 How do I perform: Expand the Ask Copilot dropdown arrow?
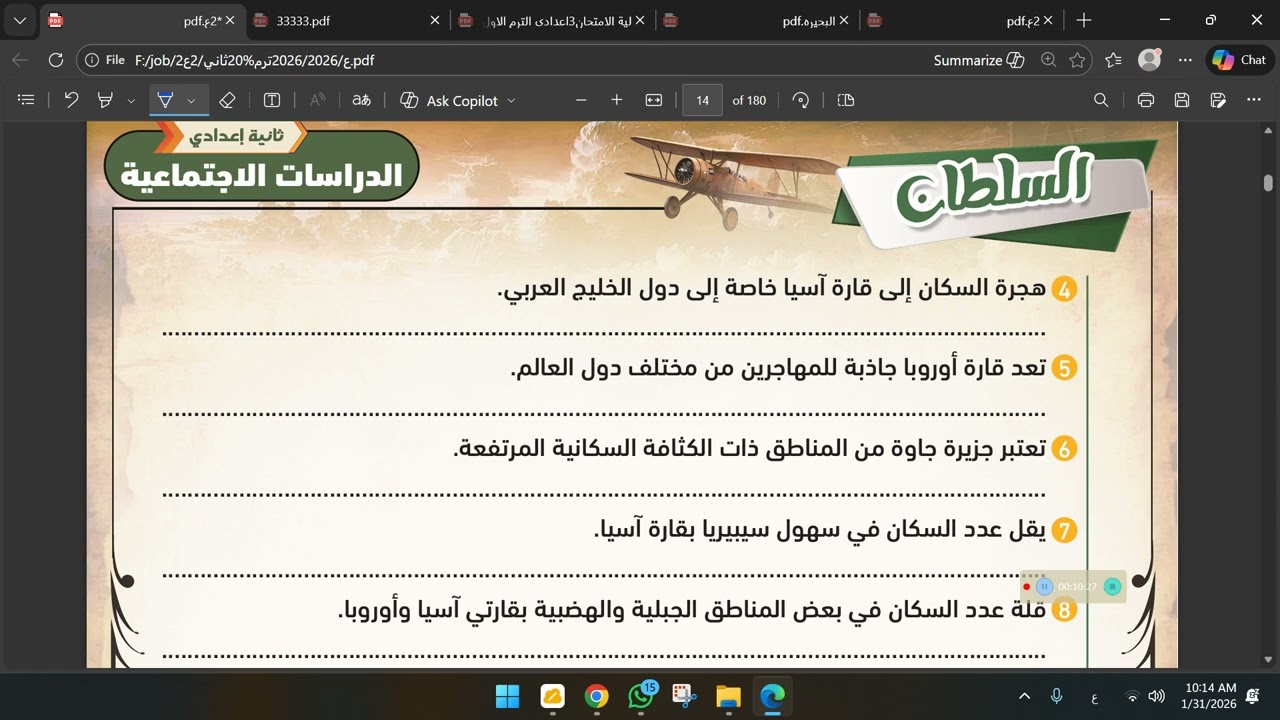511,100
